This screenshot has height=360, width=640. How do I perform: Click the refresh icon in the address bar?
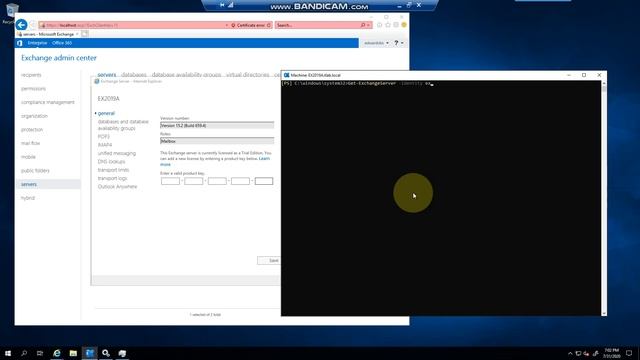click(x=269, y=25)
